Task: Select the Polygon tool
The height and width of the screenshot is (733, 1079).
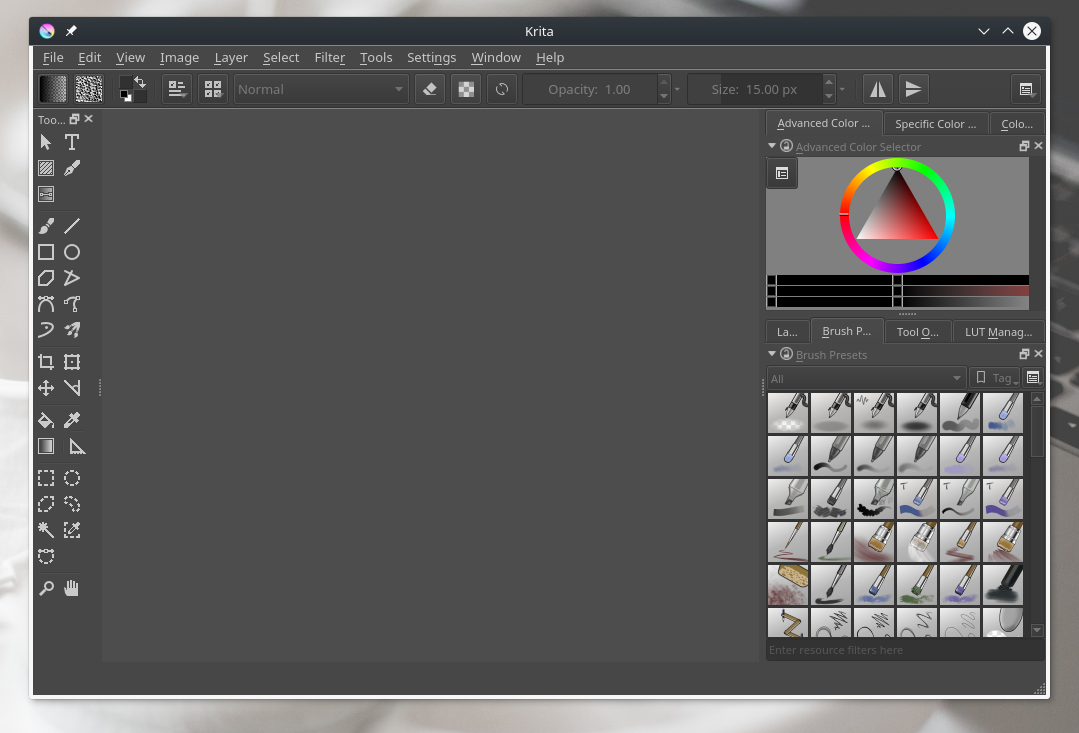Action: tap(46, 278)
